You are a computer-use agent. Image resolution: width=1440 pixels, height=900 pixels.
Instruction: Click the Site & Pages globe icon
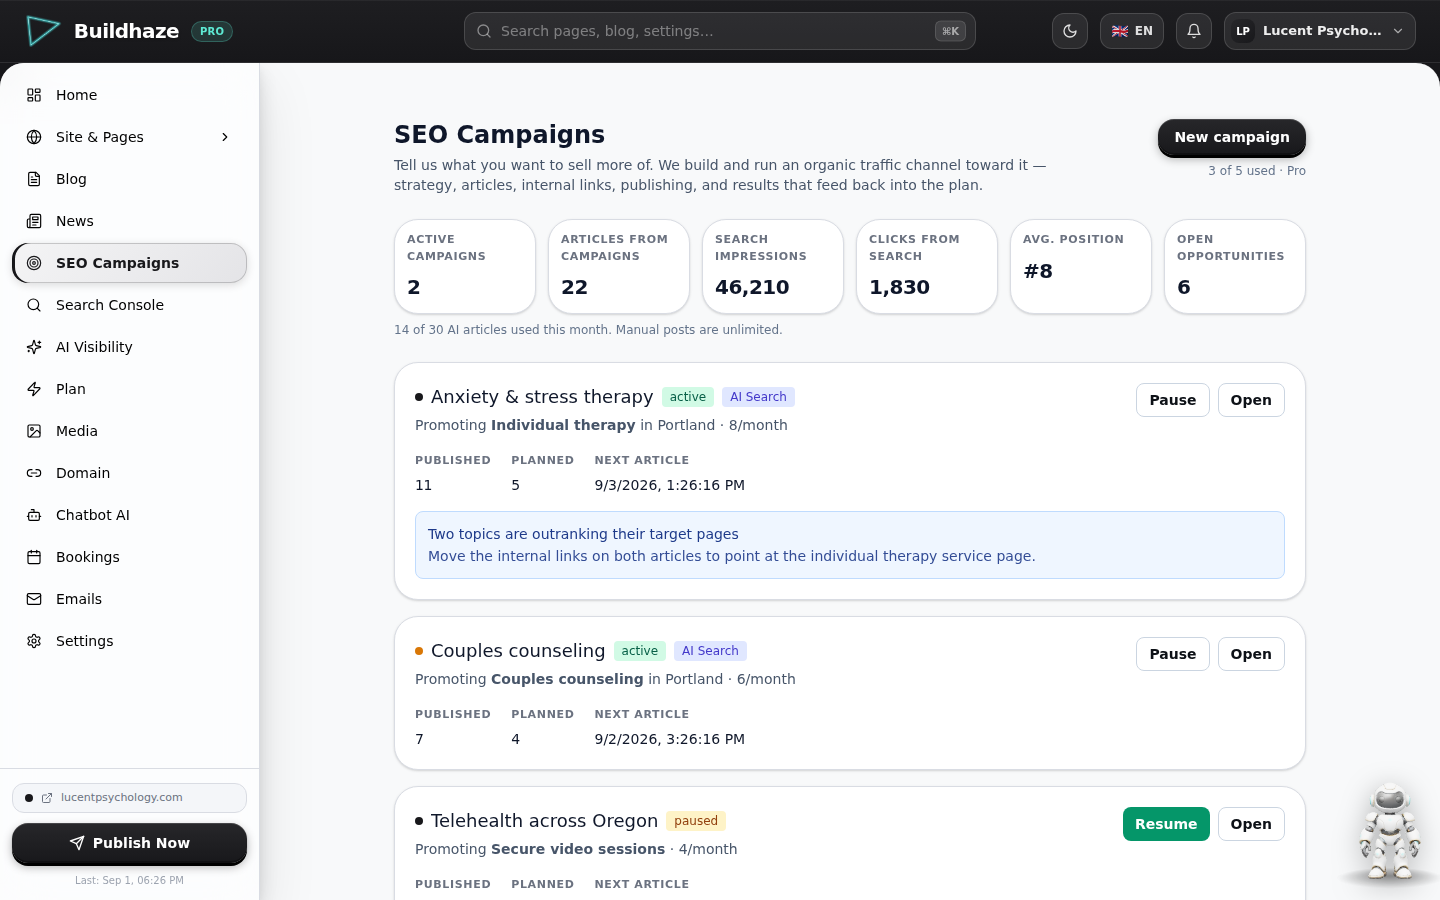(34, 137)
